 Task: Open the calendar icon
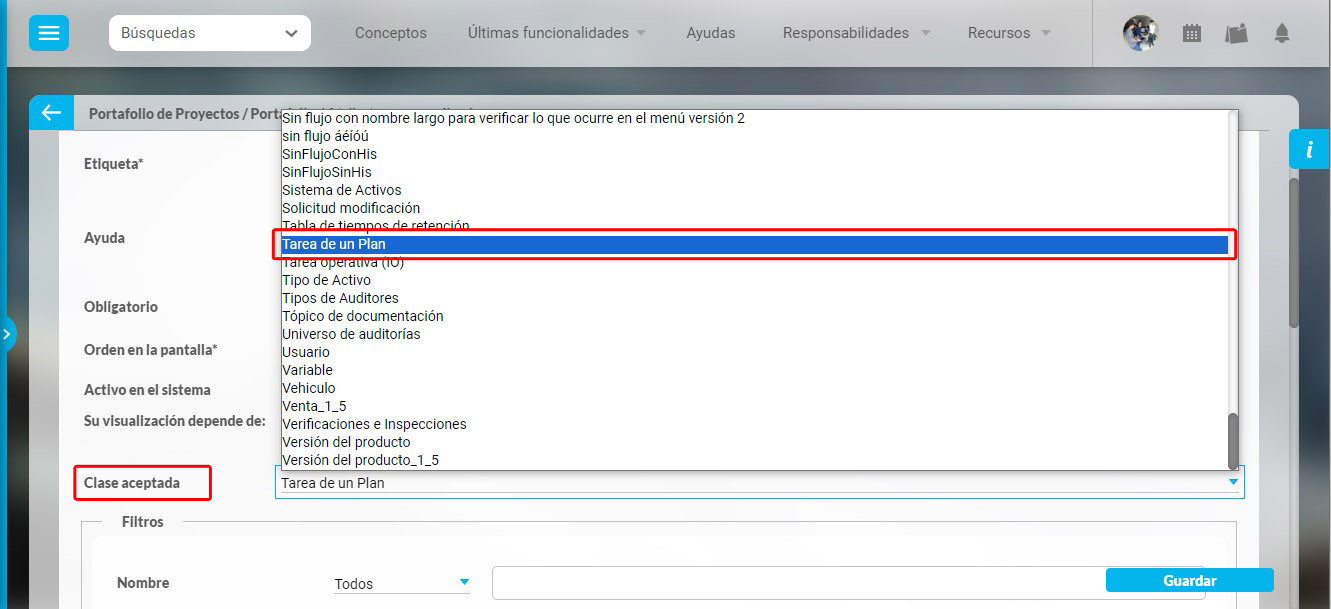coord(1191,33)
